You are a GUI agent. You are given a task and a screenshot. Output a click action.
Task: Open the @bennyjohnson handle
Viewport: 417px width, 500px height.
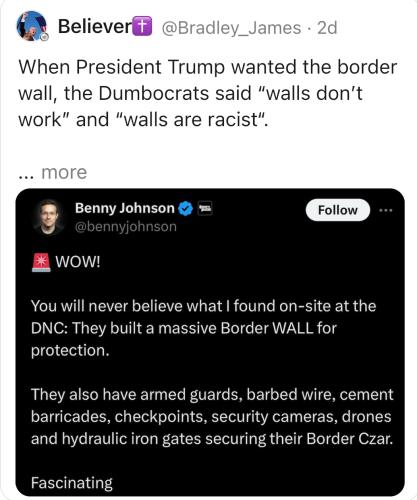pos(126,227)
